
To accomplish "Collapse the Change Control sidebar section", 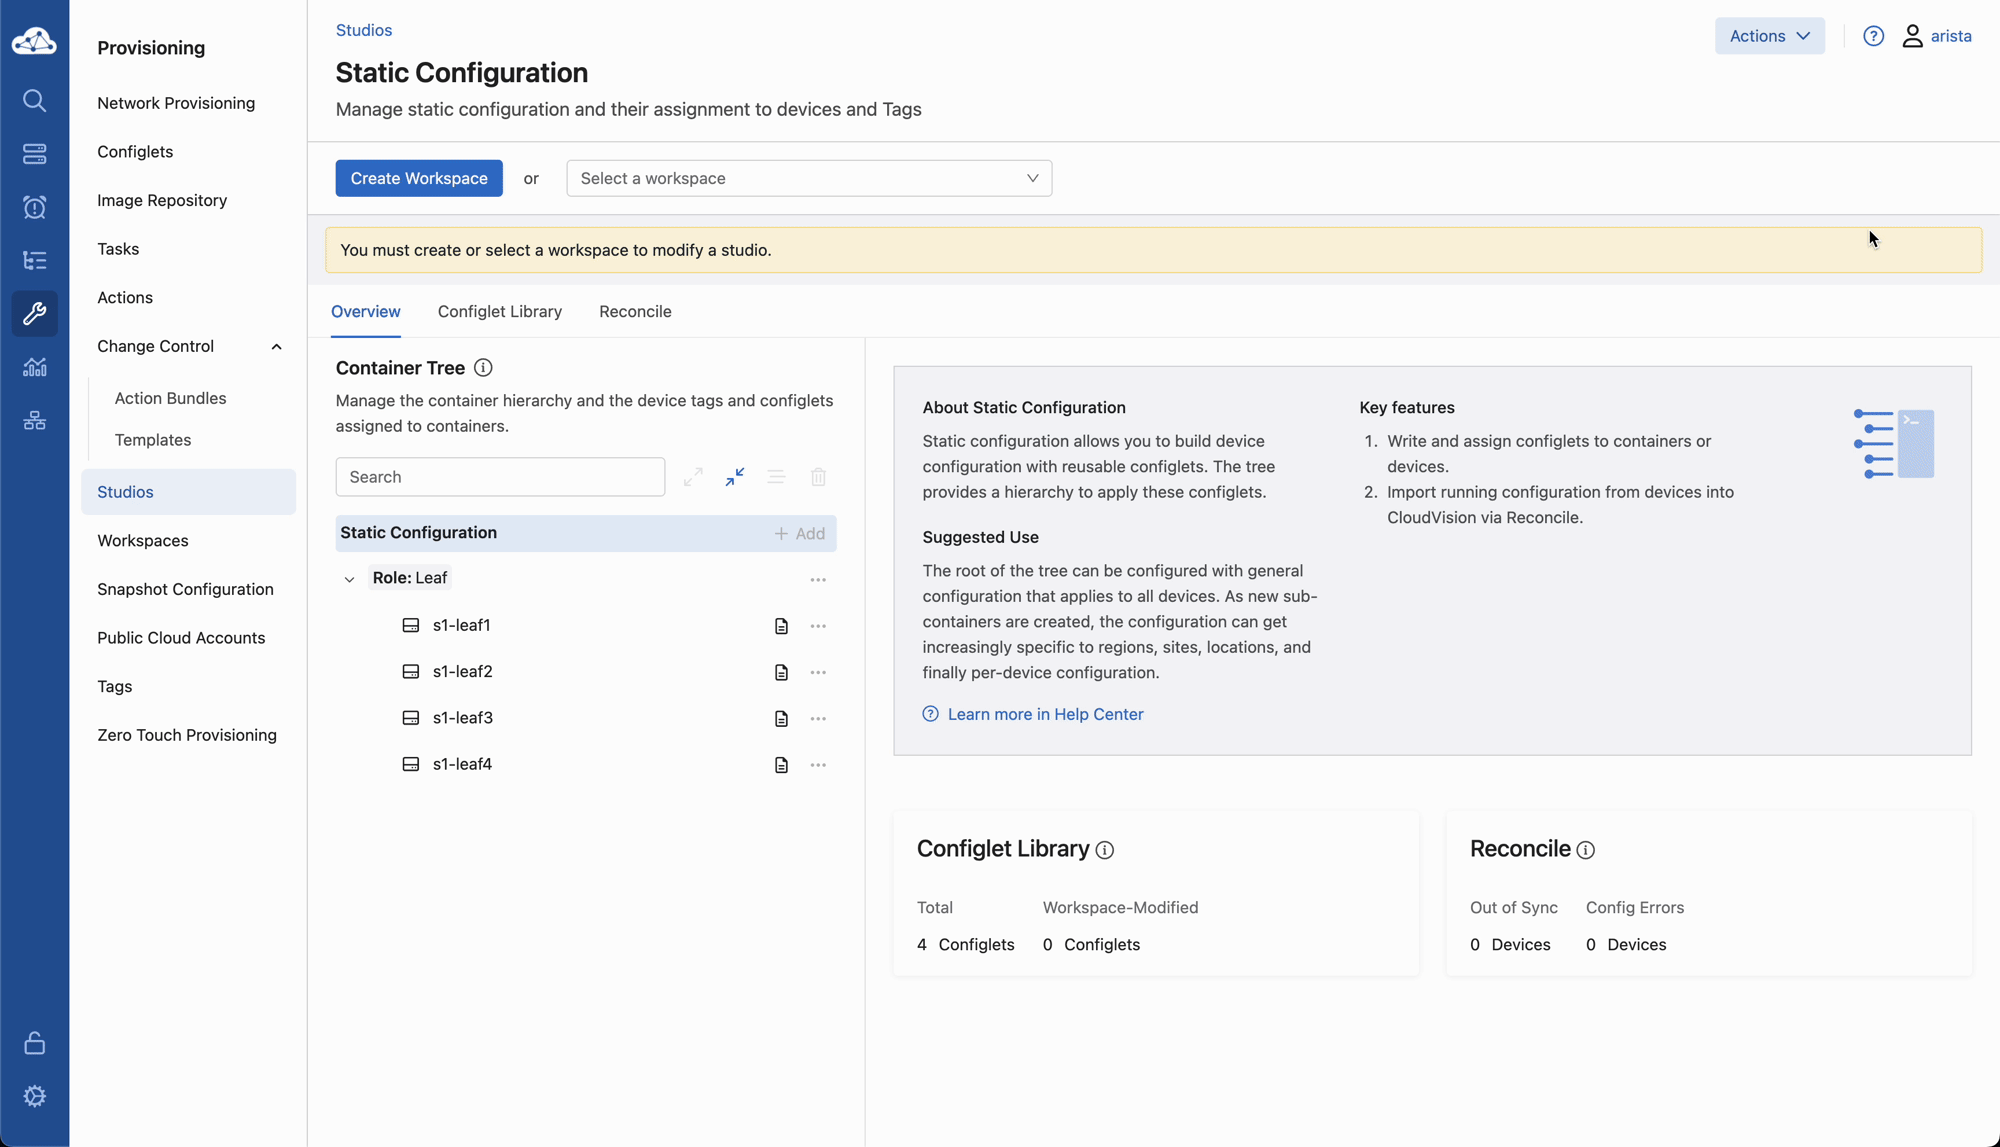I will (276, 347).
